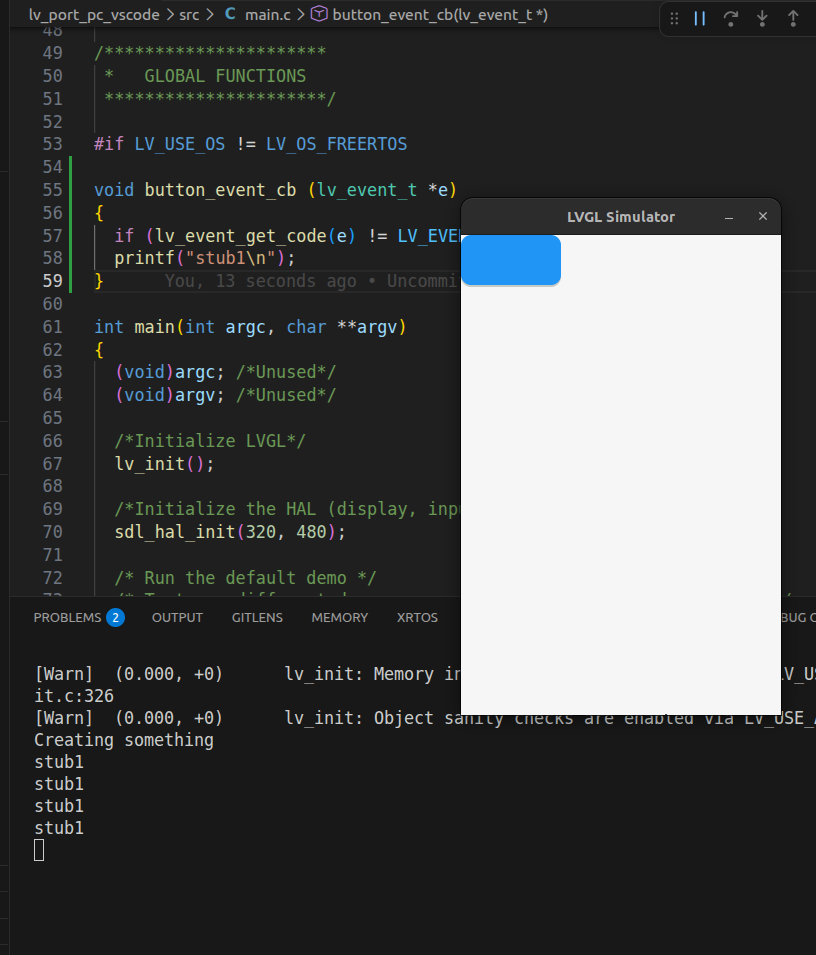Screen dimensions: 816x955
Task: Expand the src breadcrumb segment
Action: 189,14
